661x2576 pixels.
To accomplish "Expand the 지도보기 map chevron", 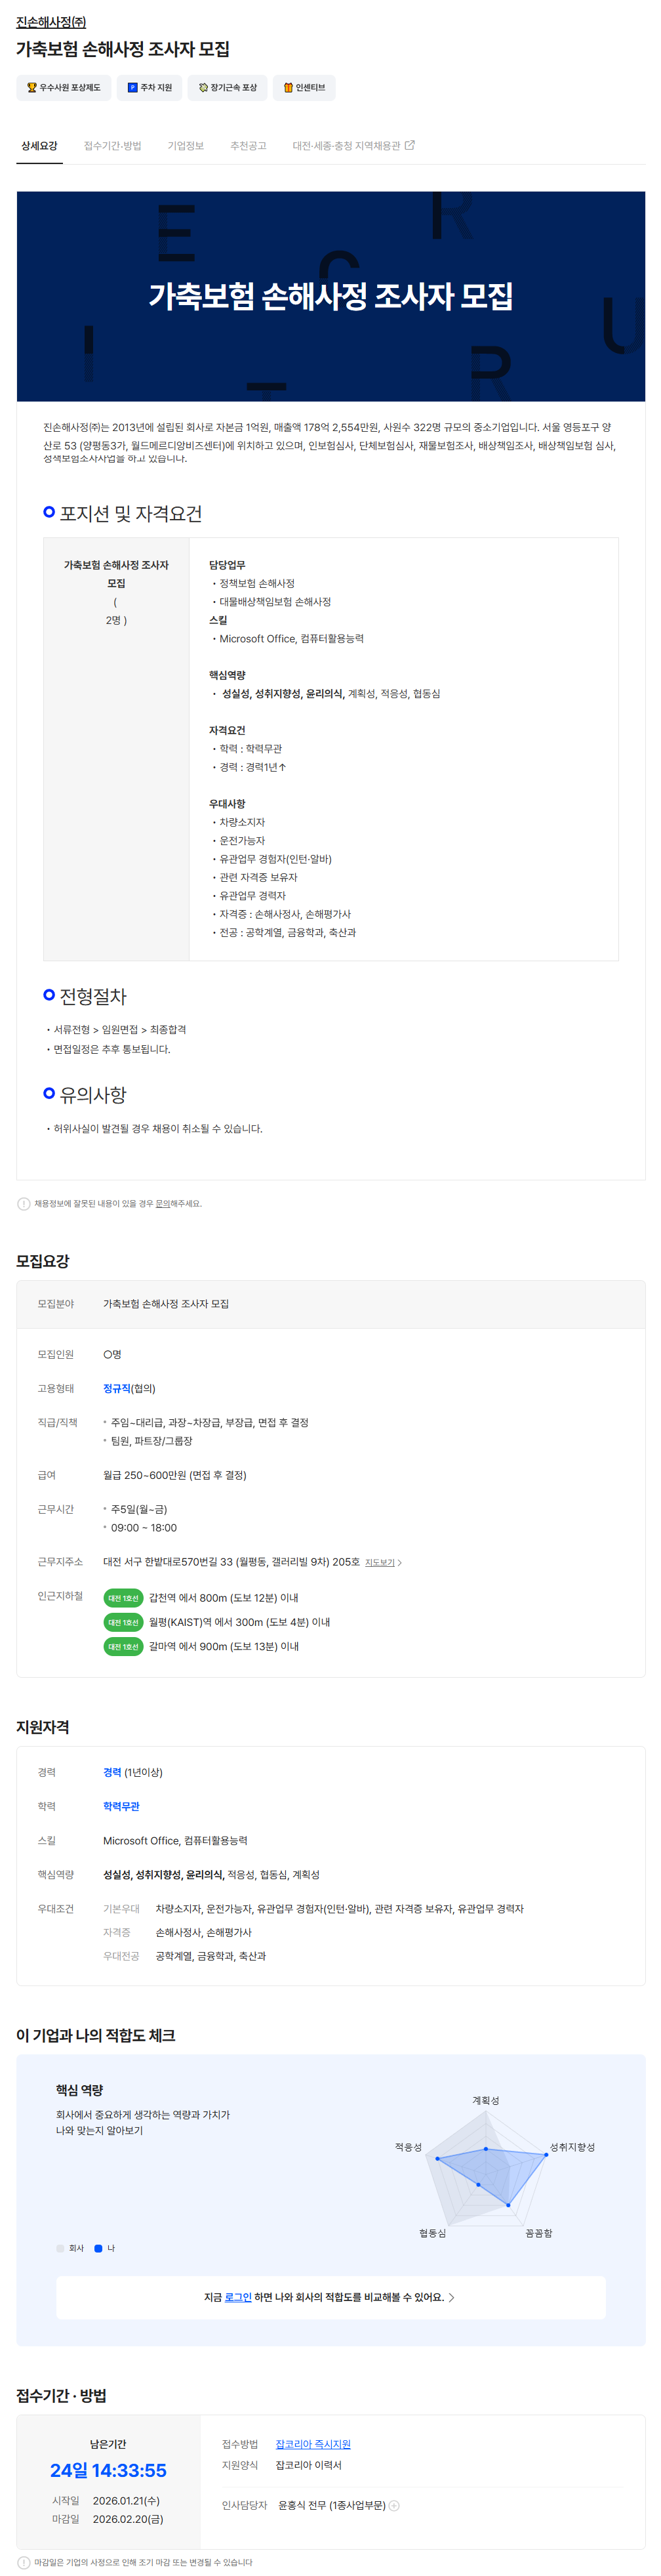I will [400, 1563].
